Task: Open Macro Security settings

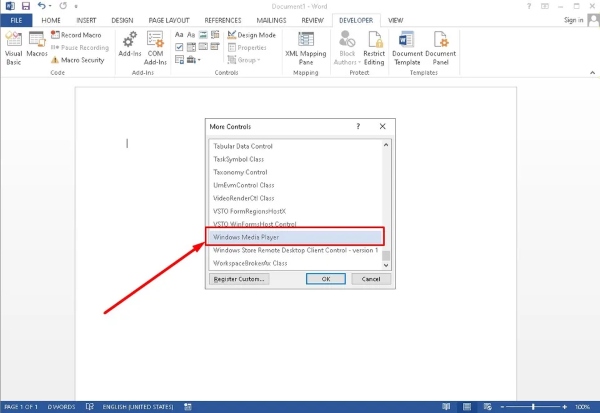Action: (81, 59)
